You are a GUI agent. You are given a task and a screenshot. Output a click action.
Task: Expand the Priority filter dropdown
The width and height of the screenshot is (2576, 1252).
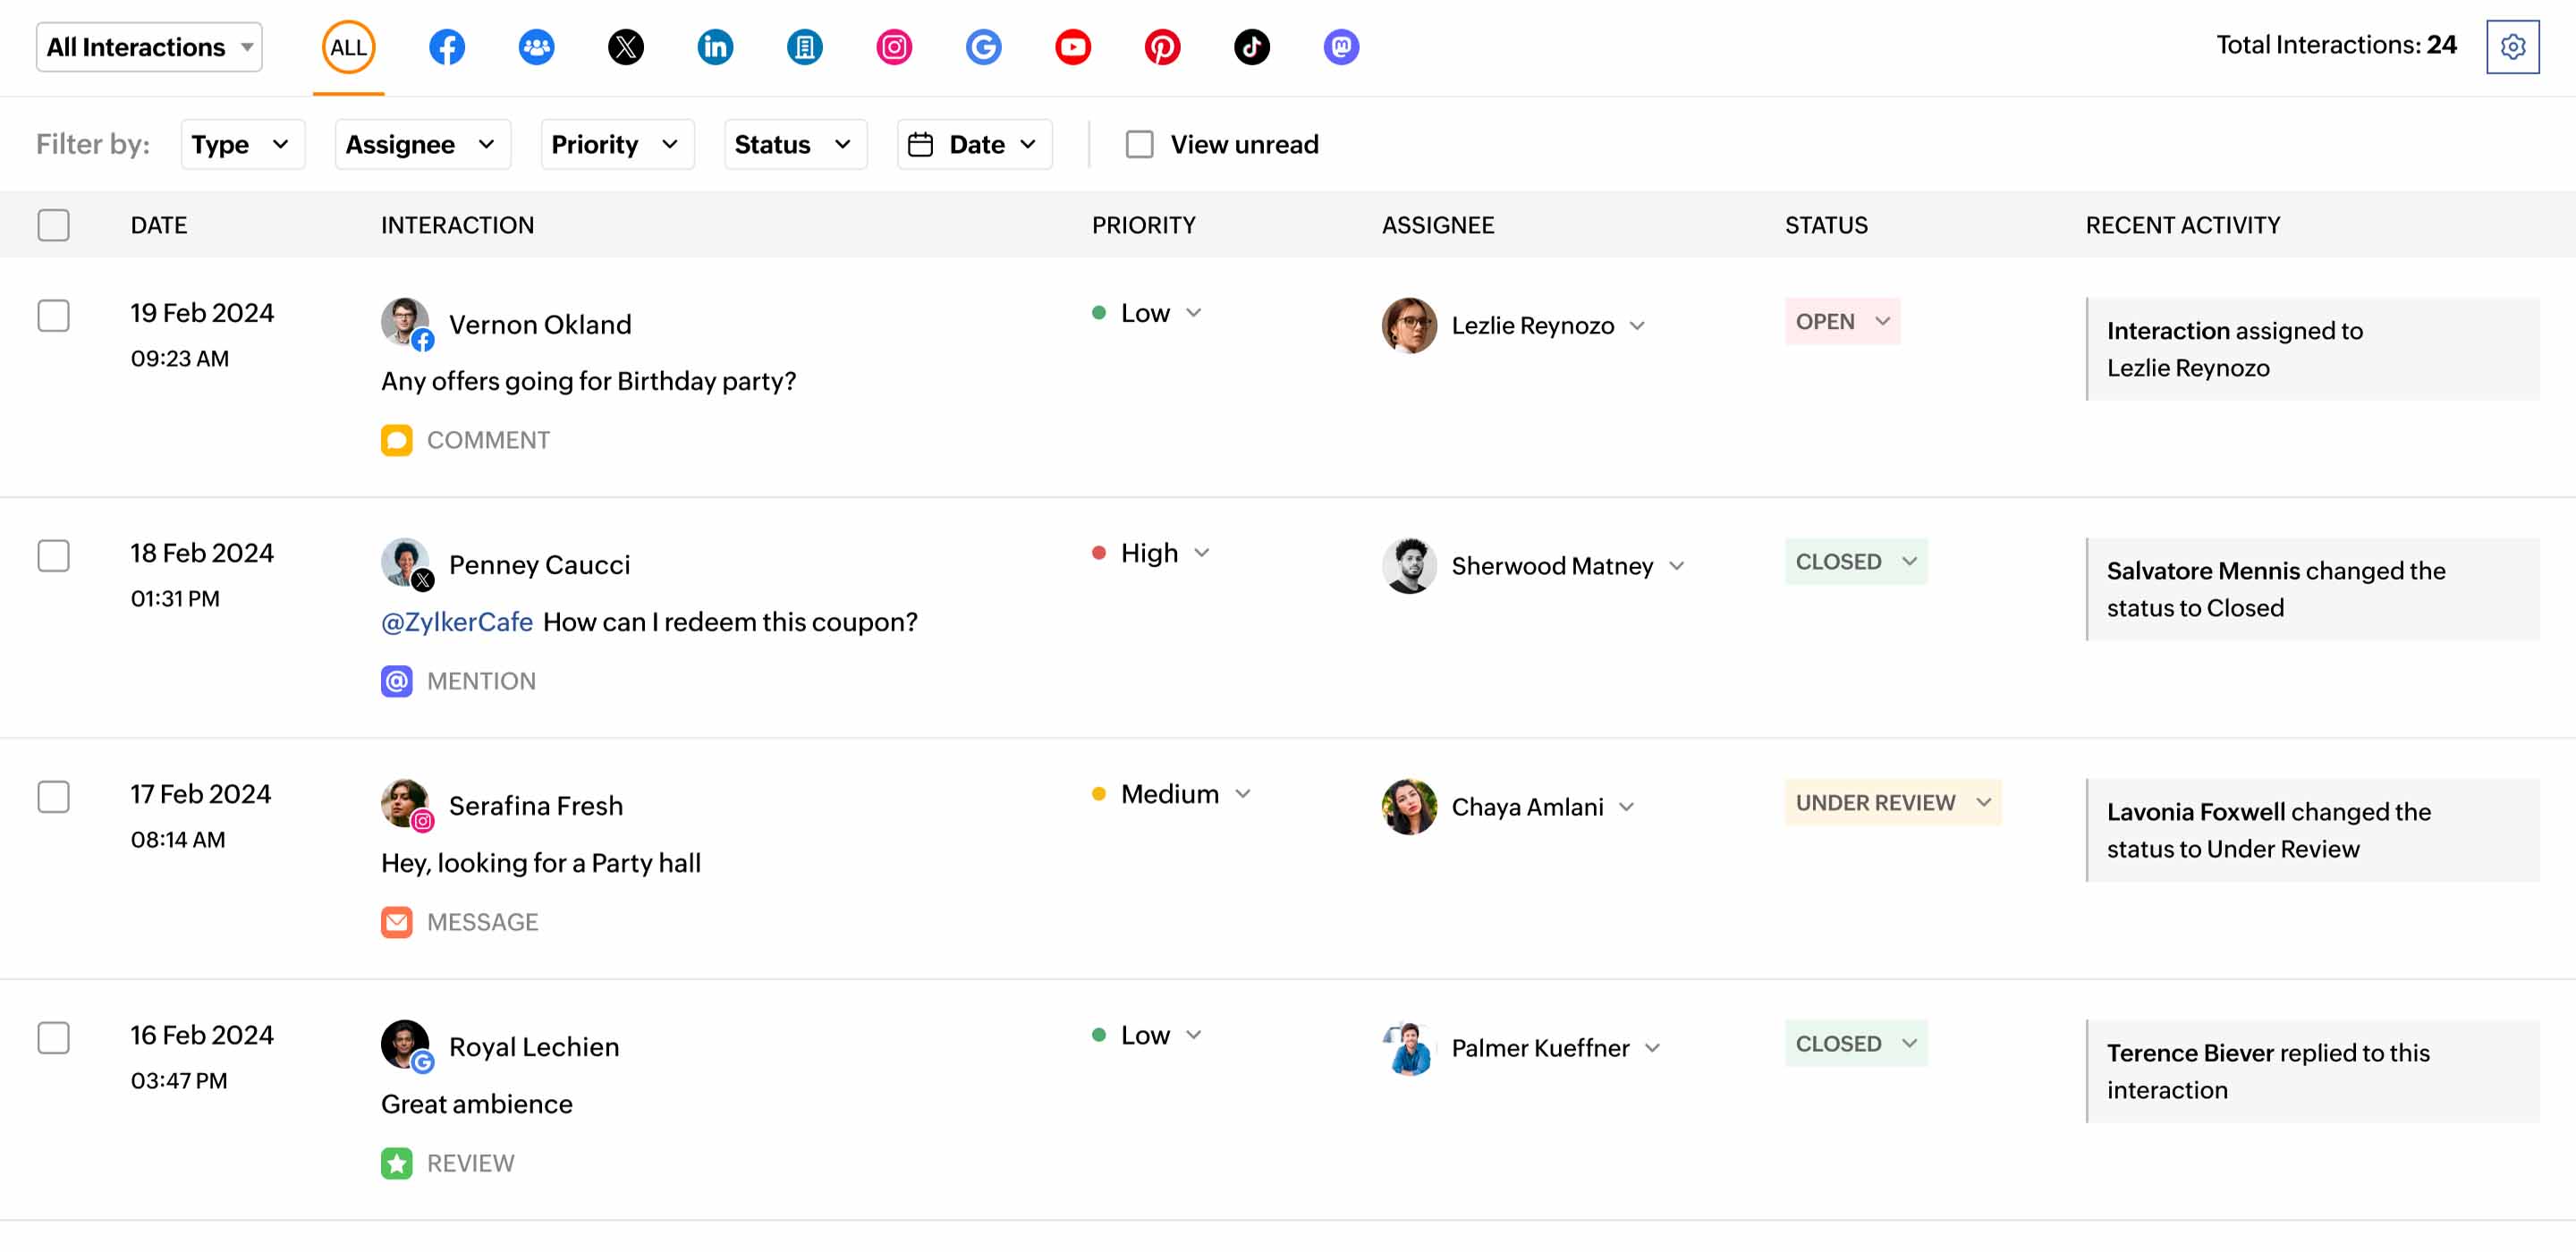[x=615, y=144]
